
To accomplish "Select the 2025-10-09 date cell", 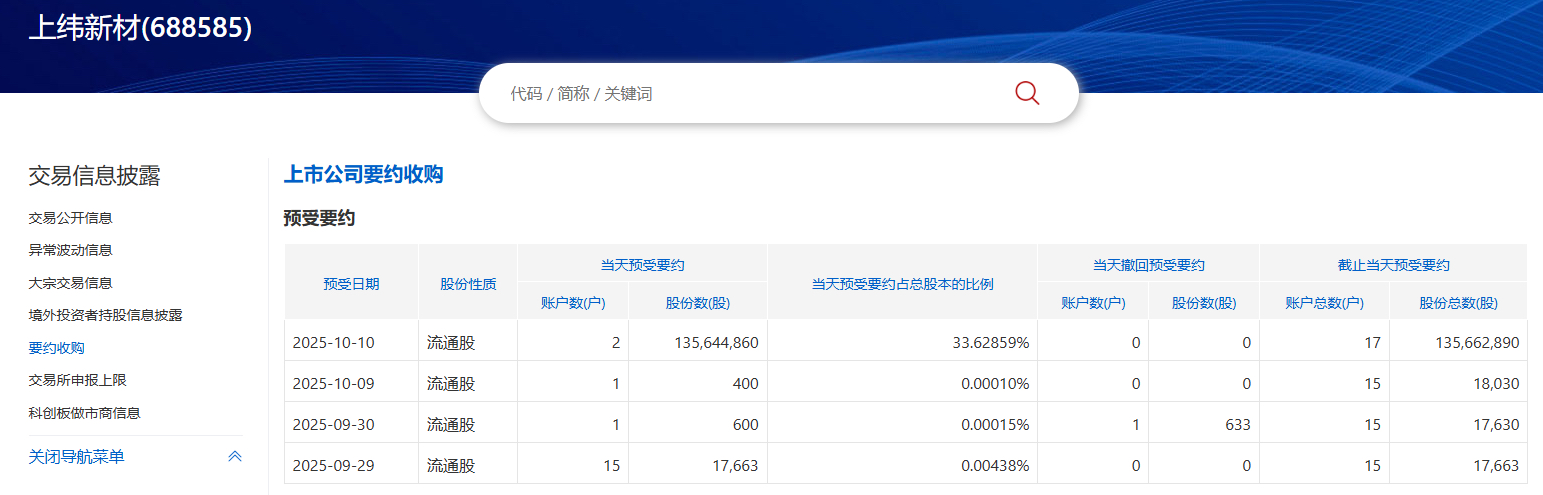I will click(351, 383).
